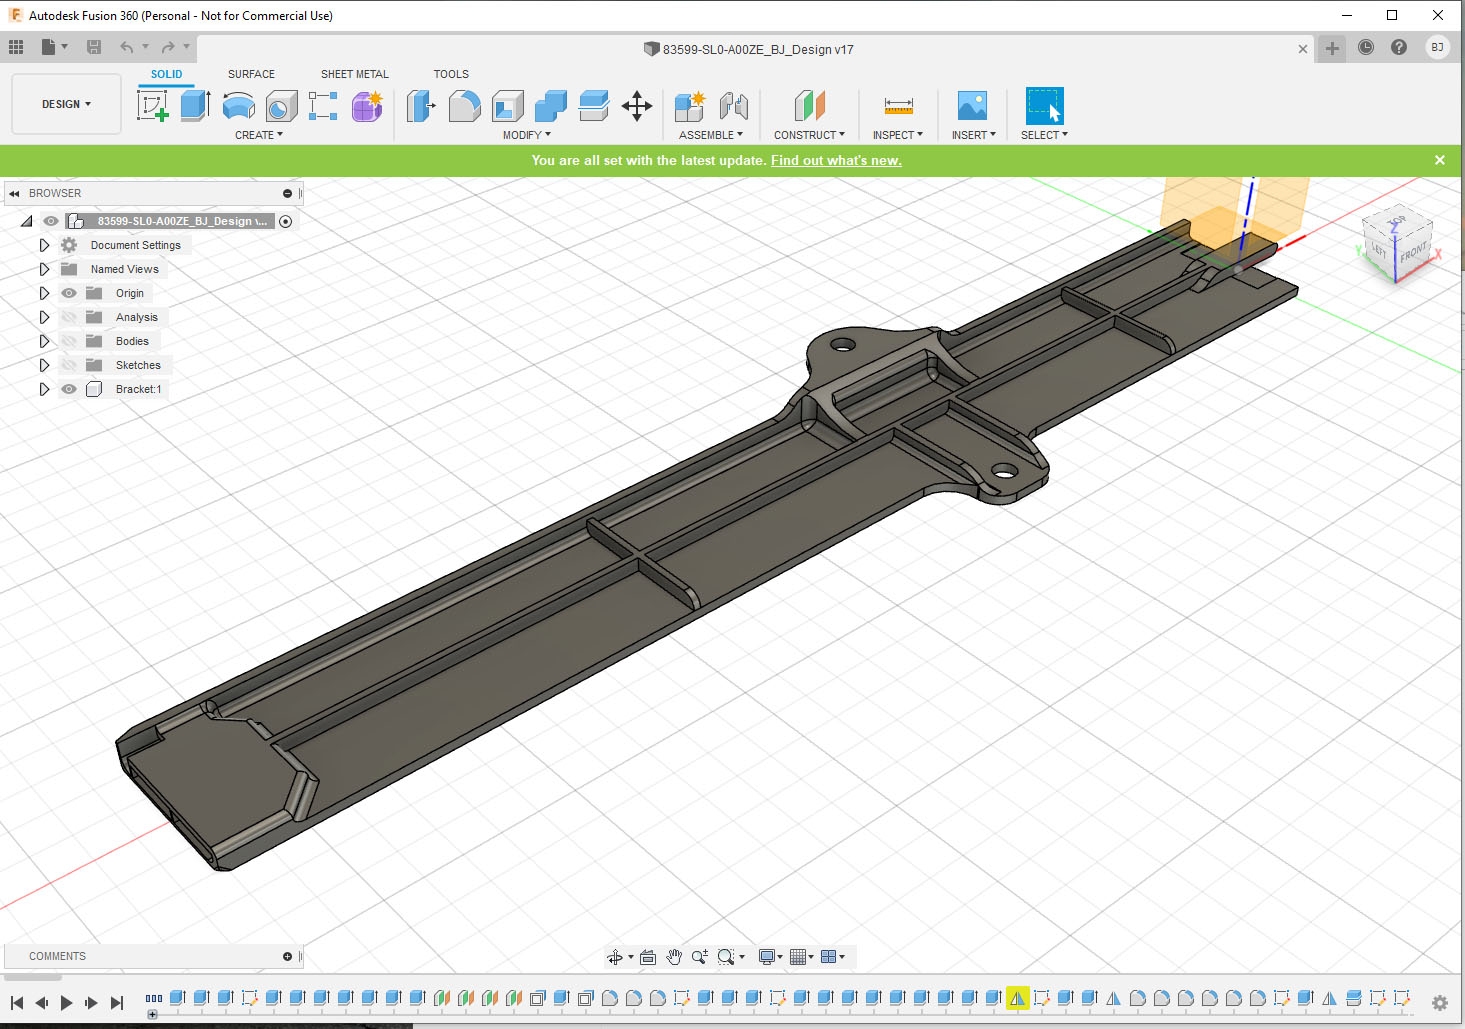Screen dimensions: 1465x1029
Task: Select the Zoom Window tool
Action: point(726,957)
